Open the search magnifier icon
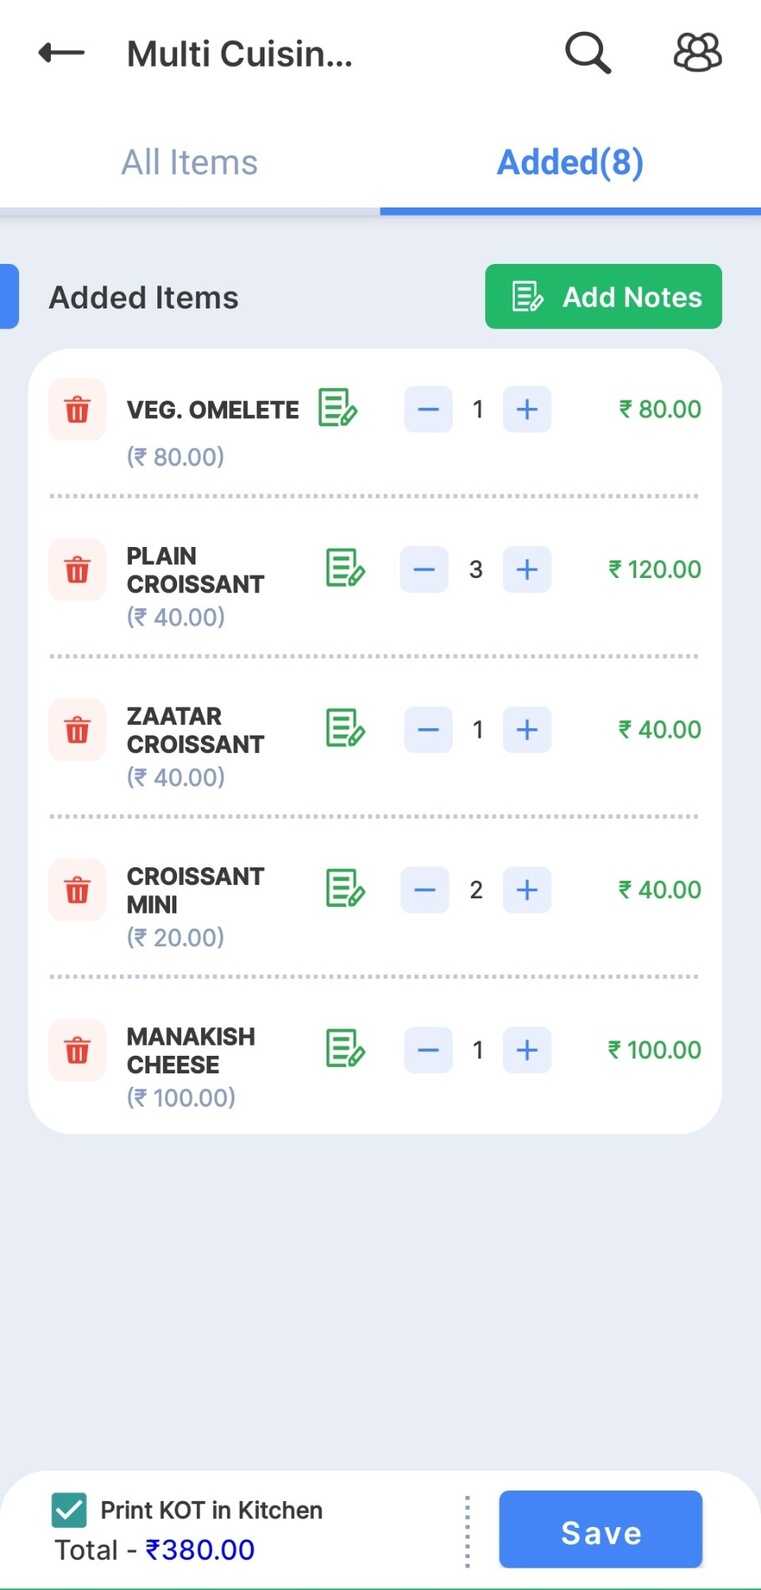The image size is (761, 1590). tap(587, 52)
